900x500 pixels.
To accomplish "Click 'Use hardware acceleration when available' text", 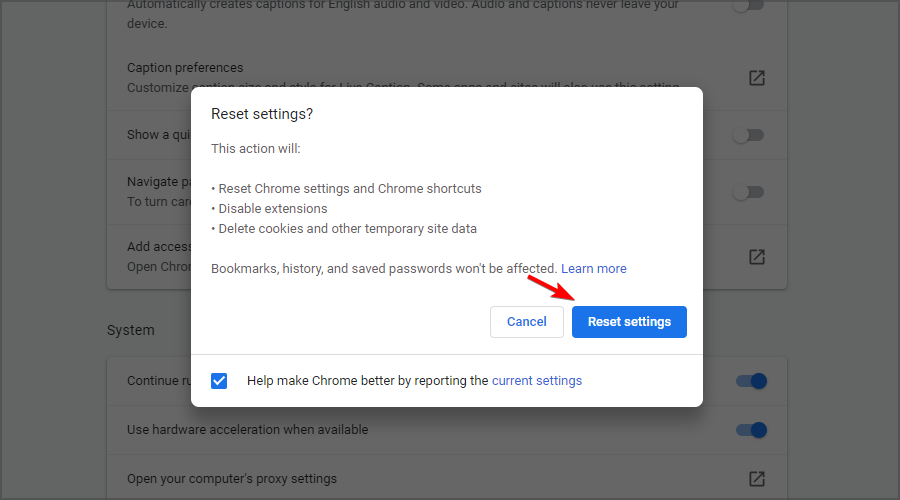I will click(247, 429).
